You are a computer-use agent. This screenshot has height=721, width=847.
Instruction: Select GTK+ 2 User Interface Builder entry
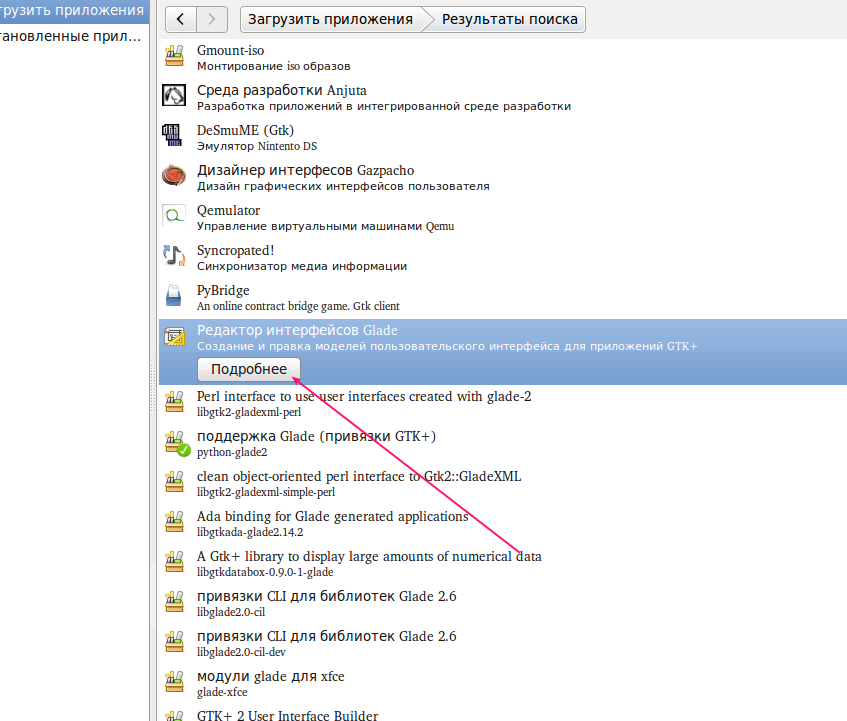287,715
